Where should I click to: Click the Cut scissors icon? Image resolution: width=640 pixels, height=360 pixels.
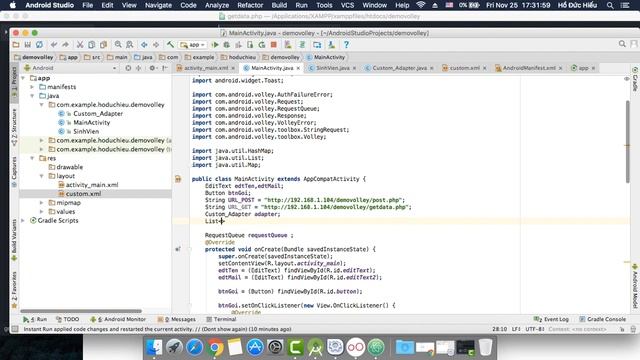click(80, 45)
